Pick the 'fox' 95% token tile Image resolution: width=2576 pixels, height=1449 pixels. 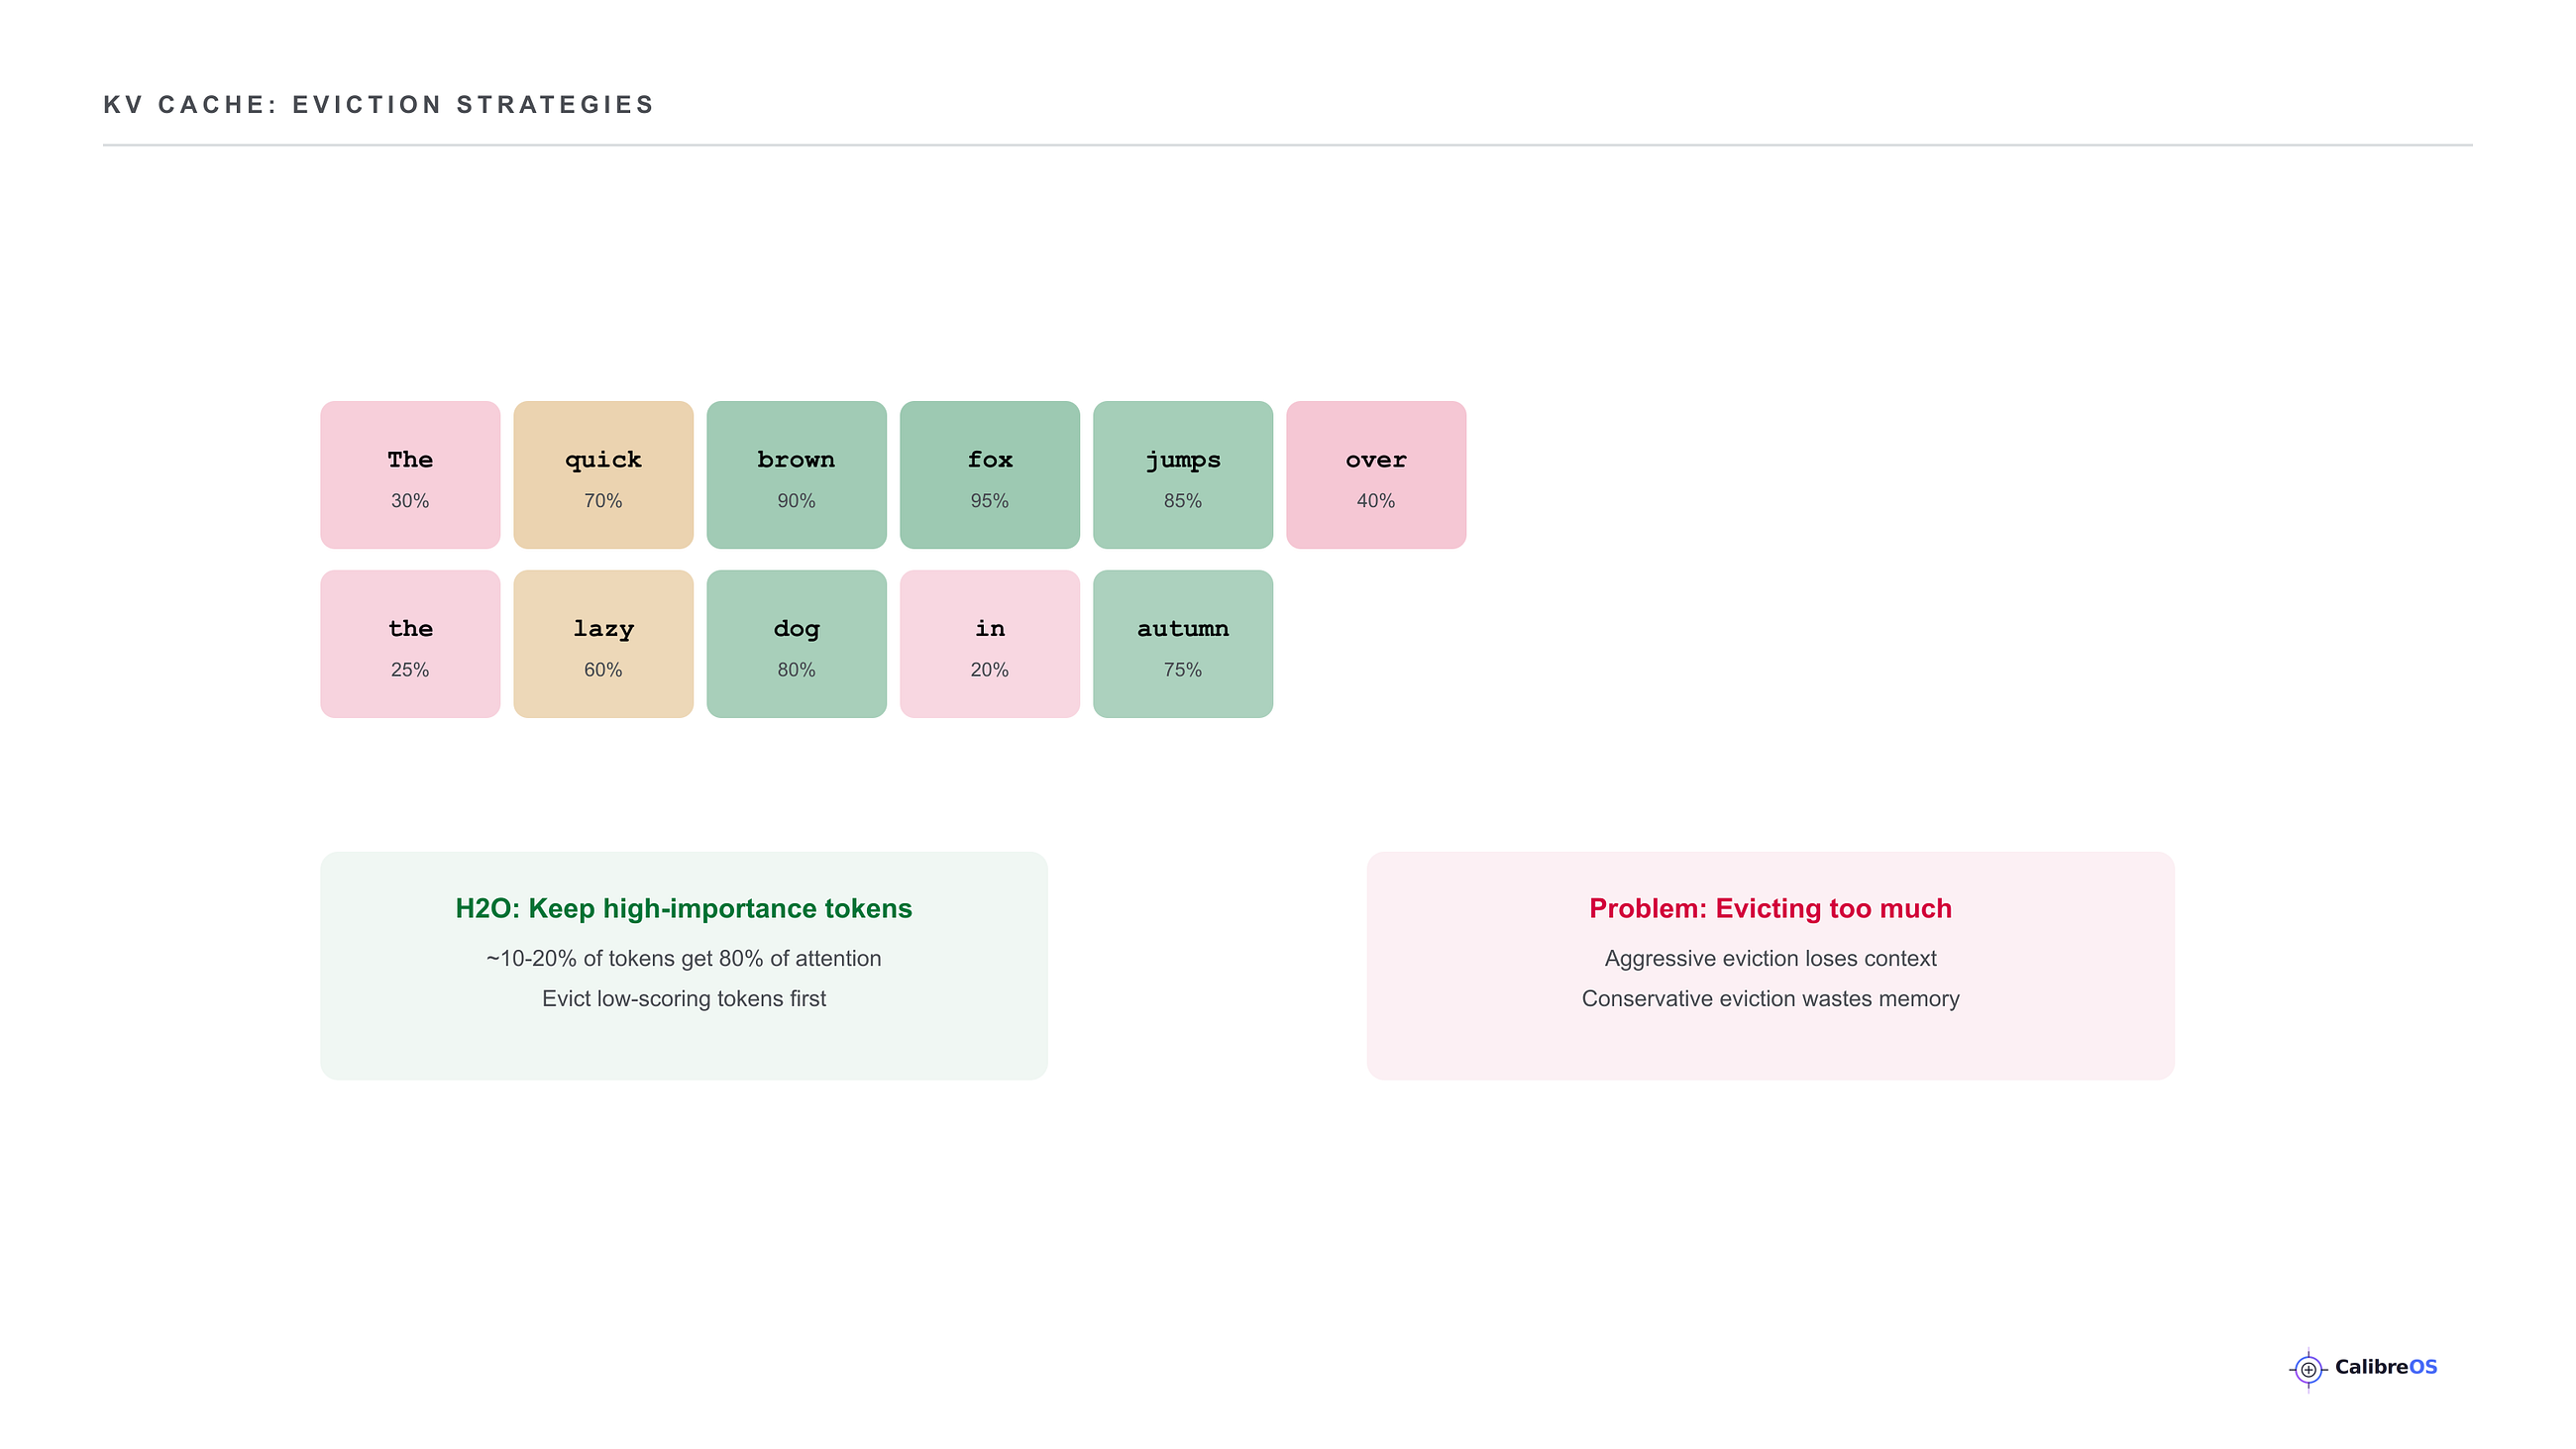[x=989, y=475]
